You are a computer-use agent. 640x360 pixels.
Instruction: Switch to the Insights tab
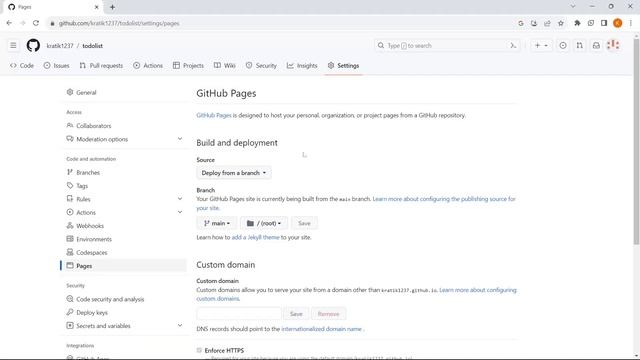click(x=302, y=65)
